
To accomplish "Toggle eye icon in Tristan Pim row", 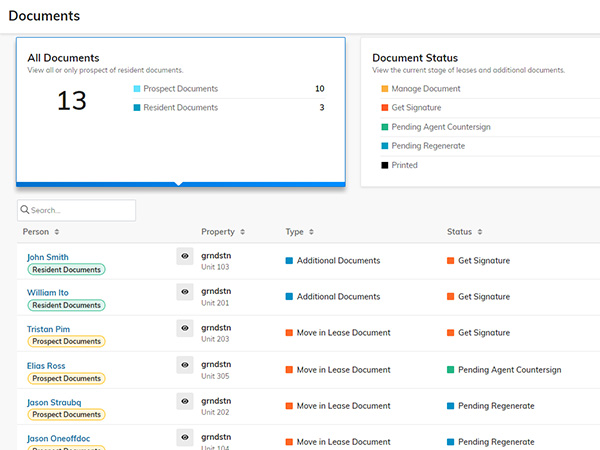I will tap(185, 328).
